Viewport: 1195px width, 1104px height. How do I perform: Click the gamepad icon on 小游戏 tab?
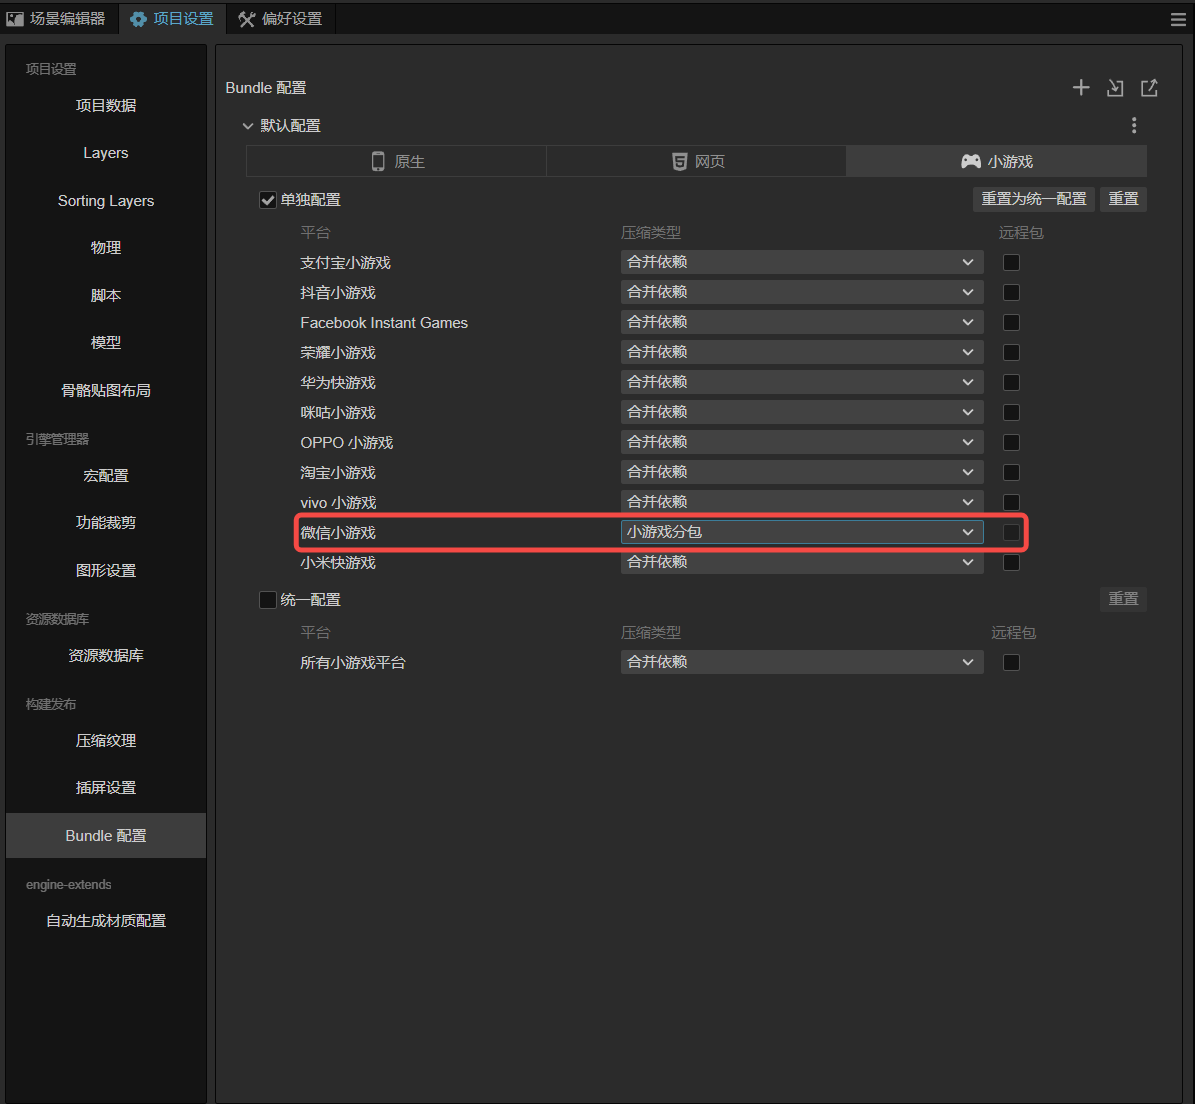[x=970, y=162]
